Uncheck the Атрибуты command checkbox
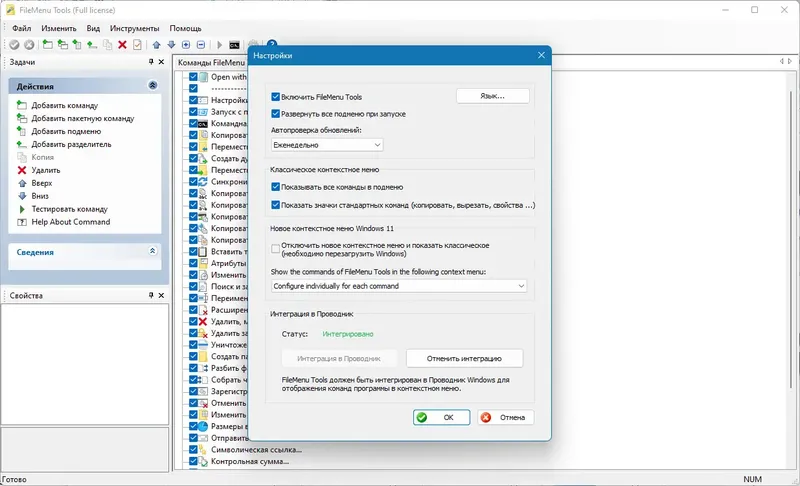The width and height of the screenshot is (800, 486). 193,263
